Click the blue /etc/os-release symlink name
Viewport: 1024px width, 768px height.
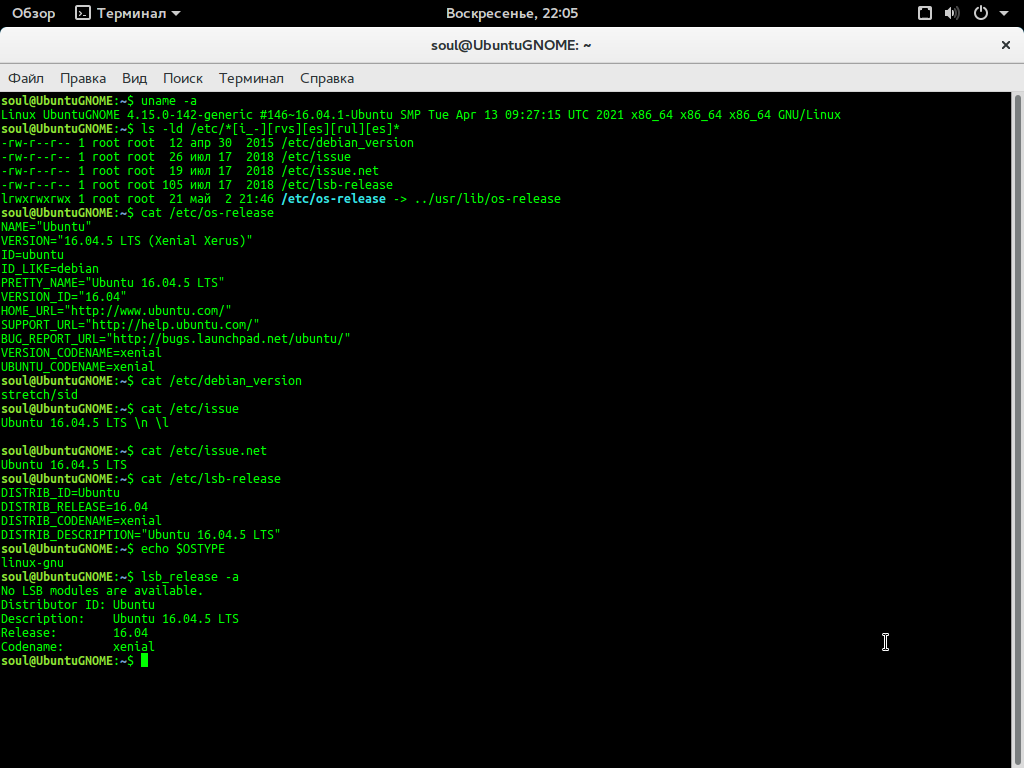click(x=334, y=199)
